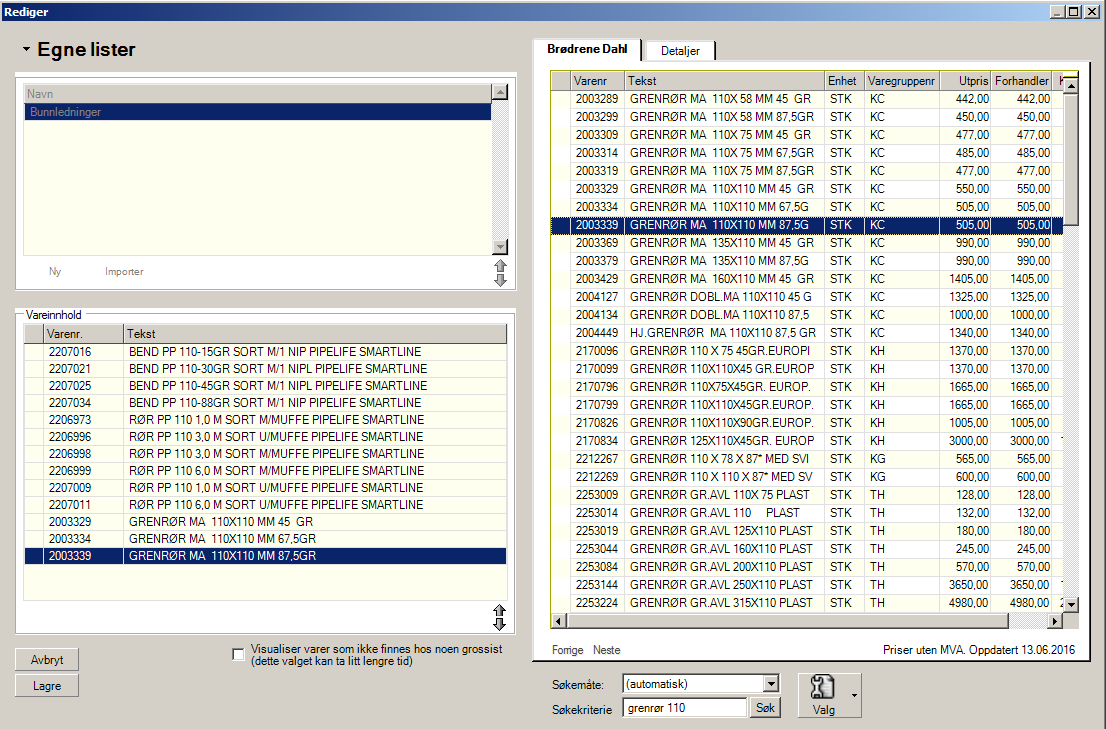This screenshot has height=729, width=1106.
Task: Select 2253014 GRENRØR GR.AVL 110 PLAST row
Action: [x=807, y=513]
